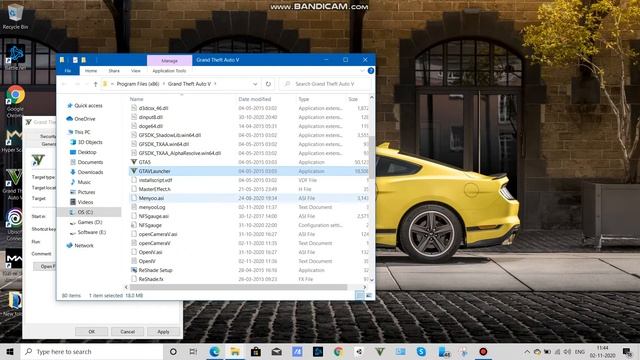Click the back navigation arrow in Explorer

coord(64,84)
